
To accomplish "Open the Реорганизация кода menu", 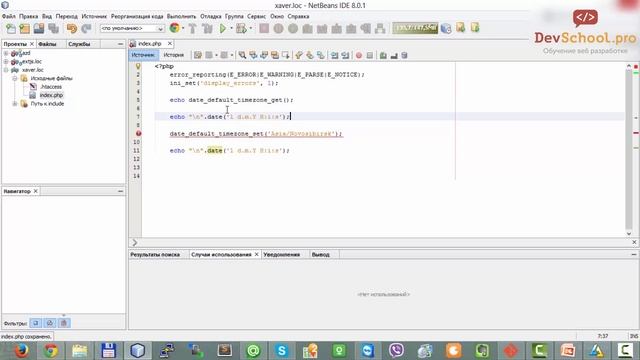I will coord(137,16).
